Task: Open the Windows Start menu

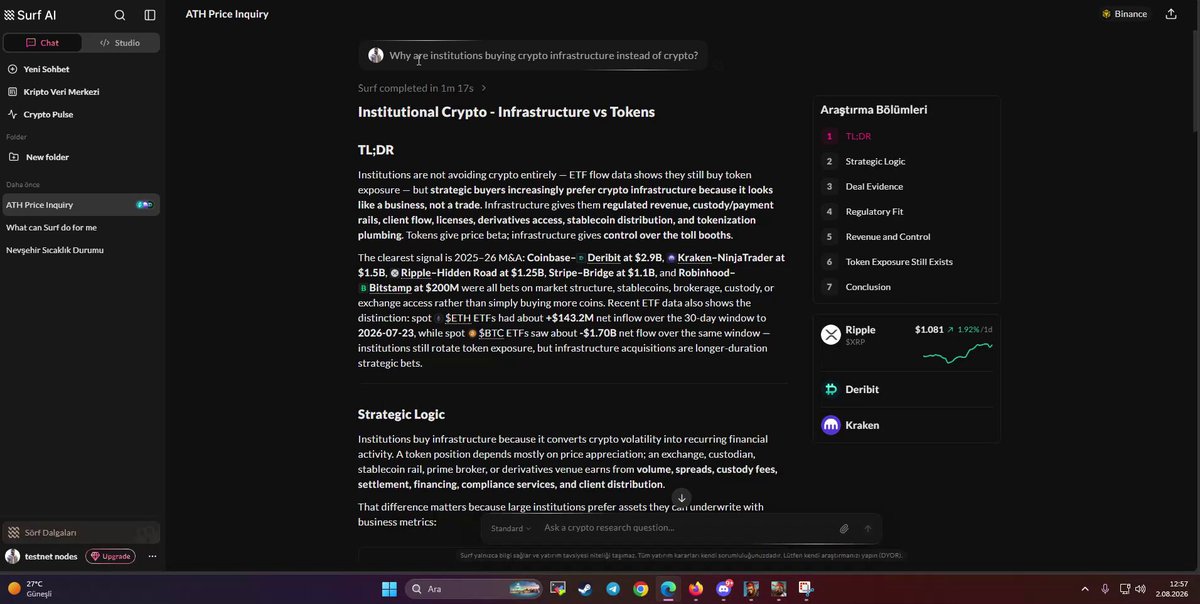Action: [389, 589]
